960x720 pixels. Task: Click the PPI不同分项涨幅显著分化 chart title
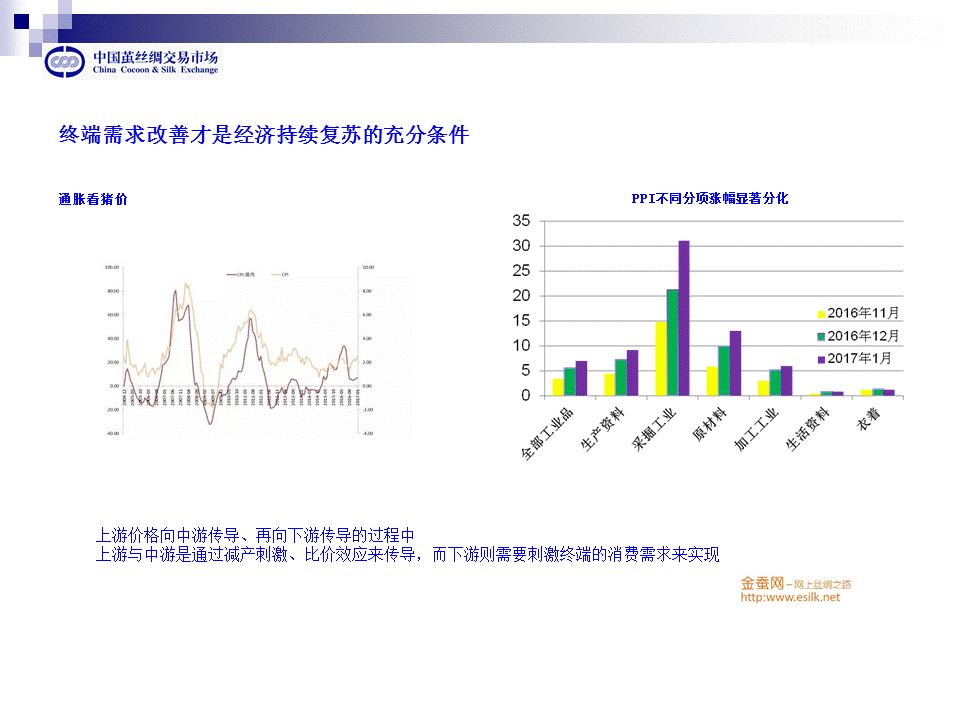[x=709, y=198]
